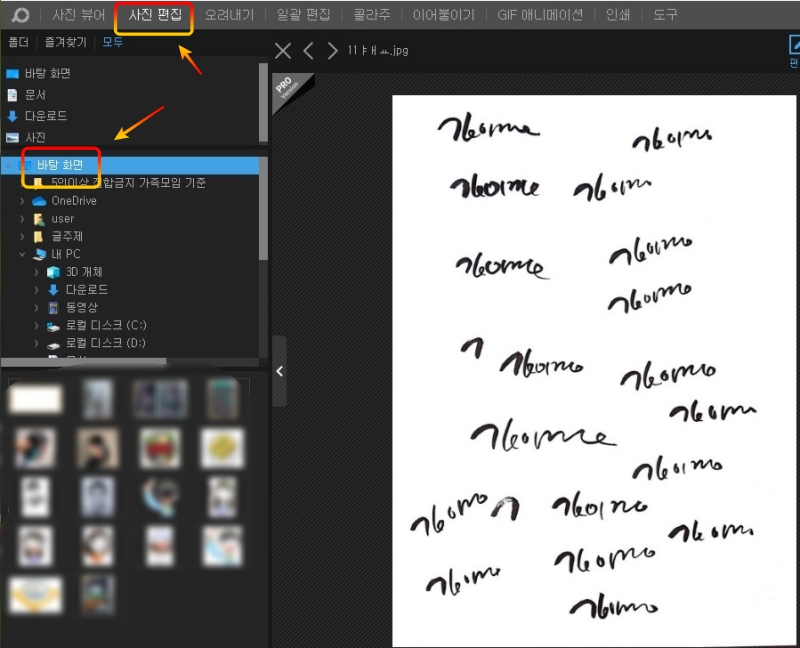
Task: Select the 5인이상 집합금지 가족모임 기준 folder
Action: click(128, 183)
